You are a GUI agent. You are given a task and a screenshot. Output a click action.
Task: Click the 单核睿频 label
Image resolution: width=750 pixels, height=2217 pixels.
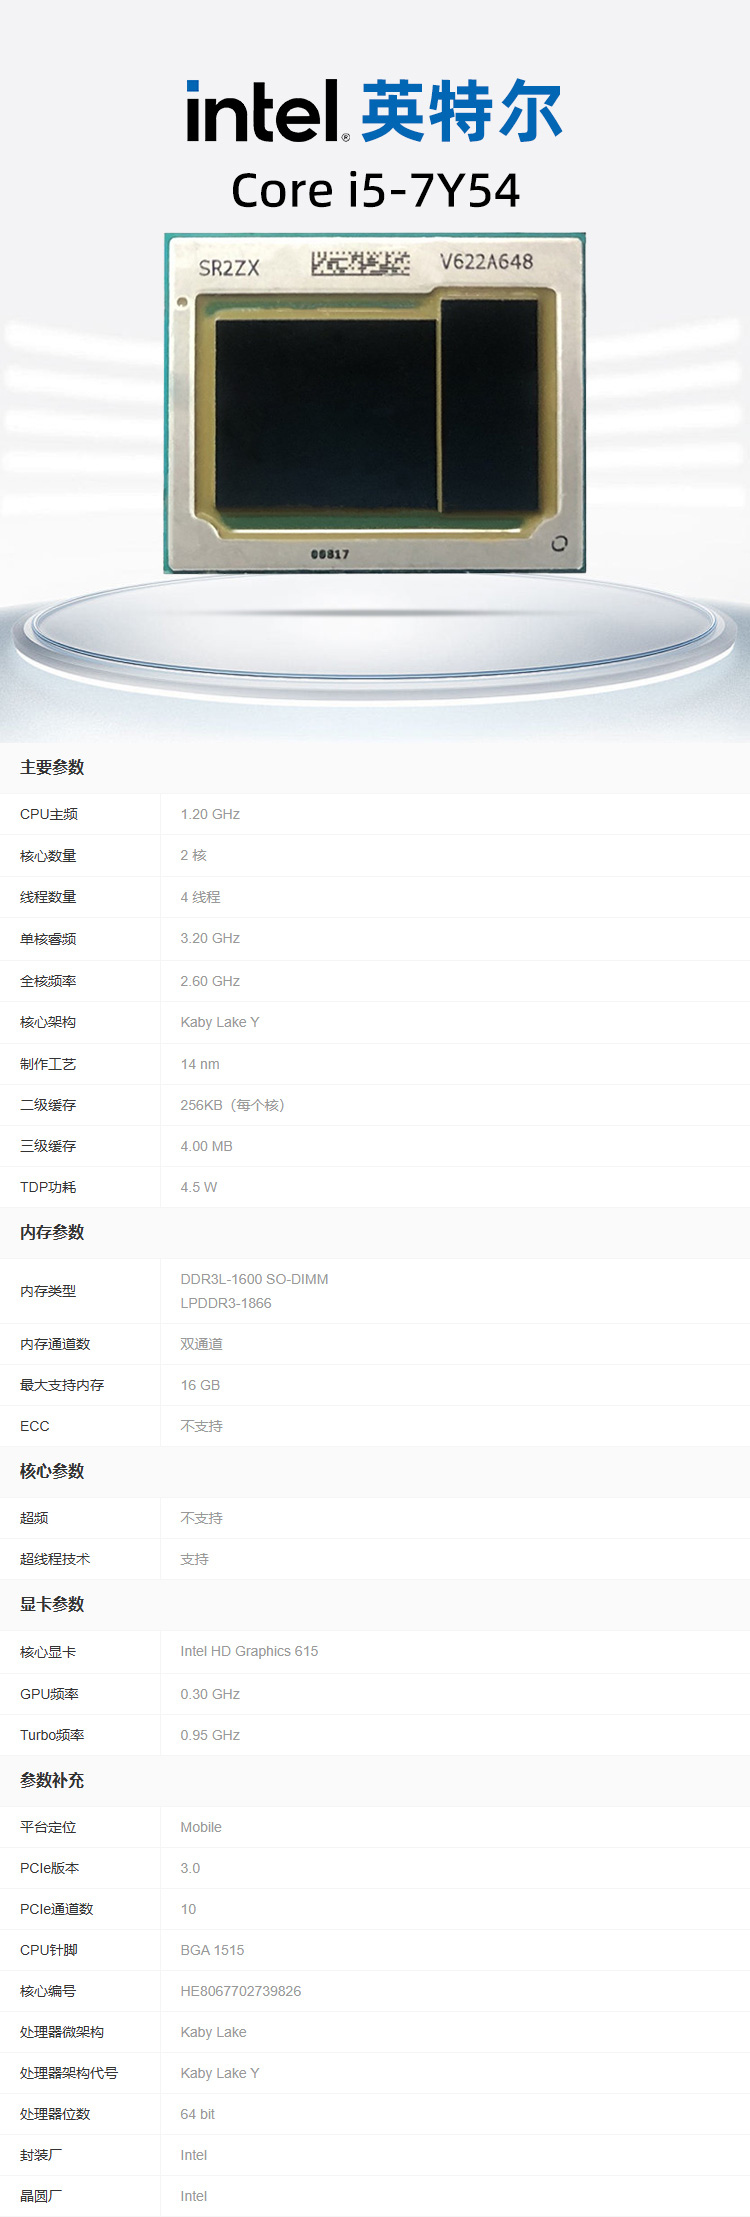point(48,939)
